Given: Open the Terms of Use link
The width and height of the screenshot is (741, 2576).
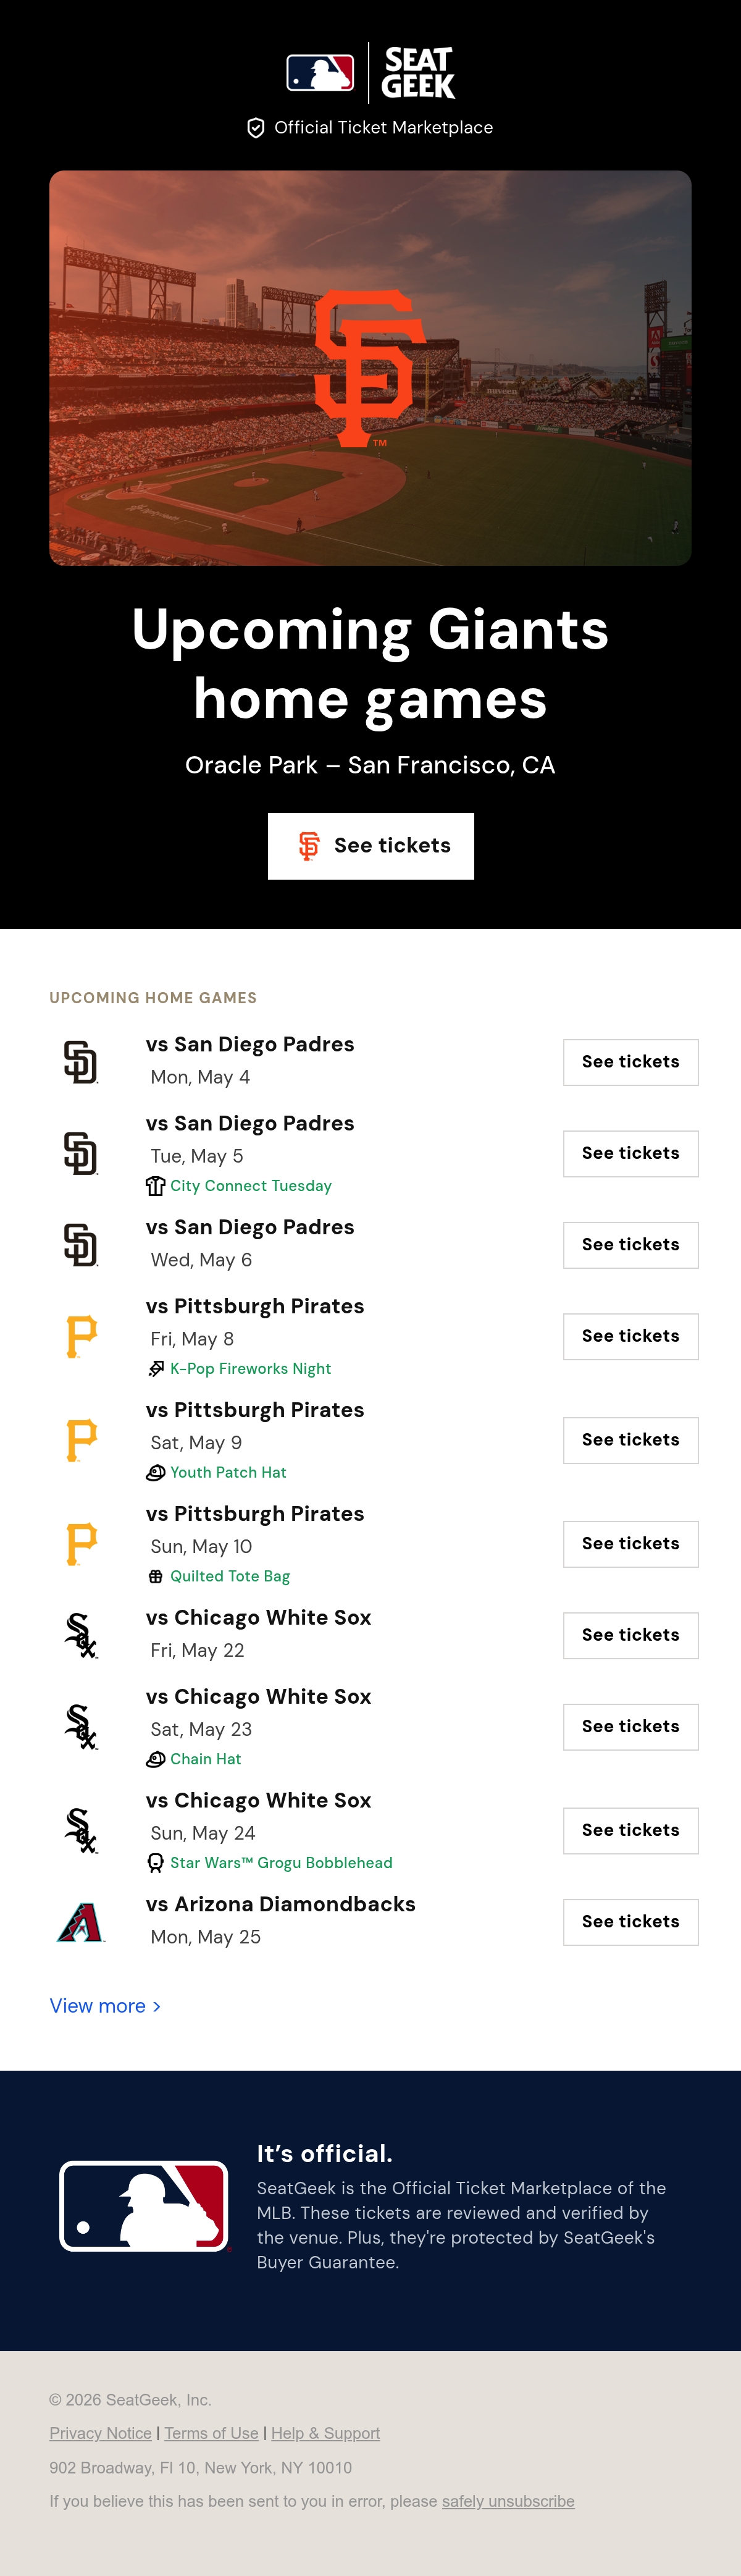Looking at the screenshot, I should click(x=211, y=2433).
